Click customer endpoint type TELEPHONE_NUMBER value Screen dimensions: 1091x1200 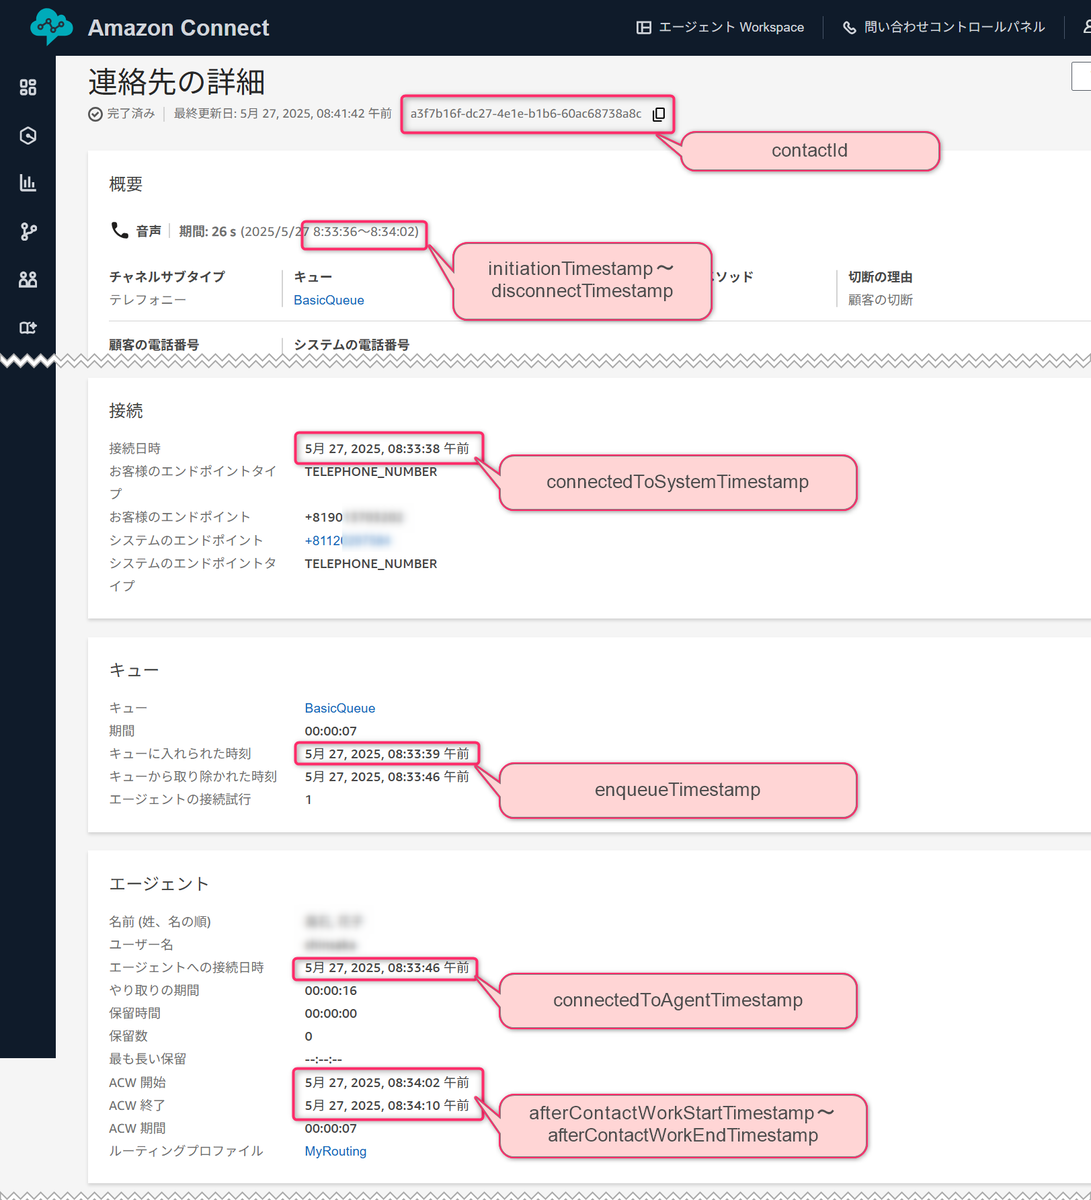pyautogui.click(x=371, y=472)
